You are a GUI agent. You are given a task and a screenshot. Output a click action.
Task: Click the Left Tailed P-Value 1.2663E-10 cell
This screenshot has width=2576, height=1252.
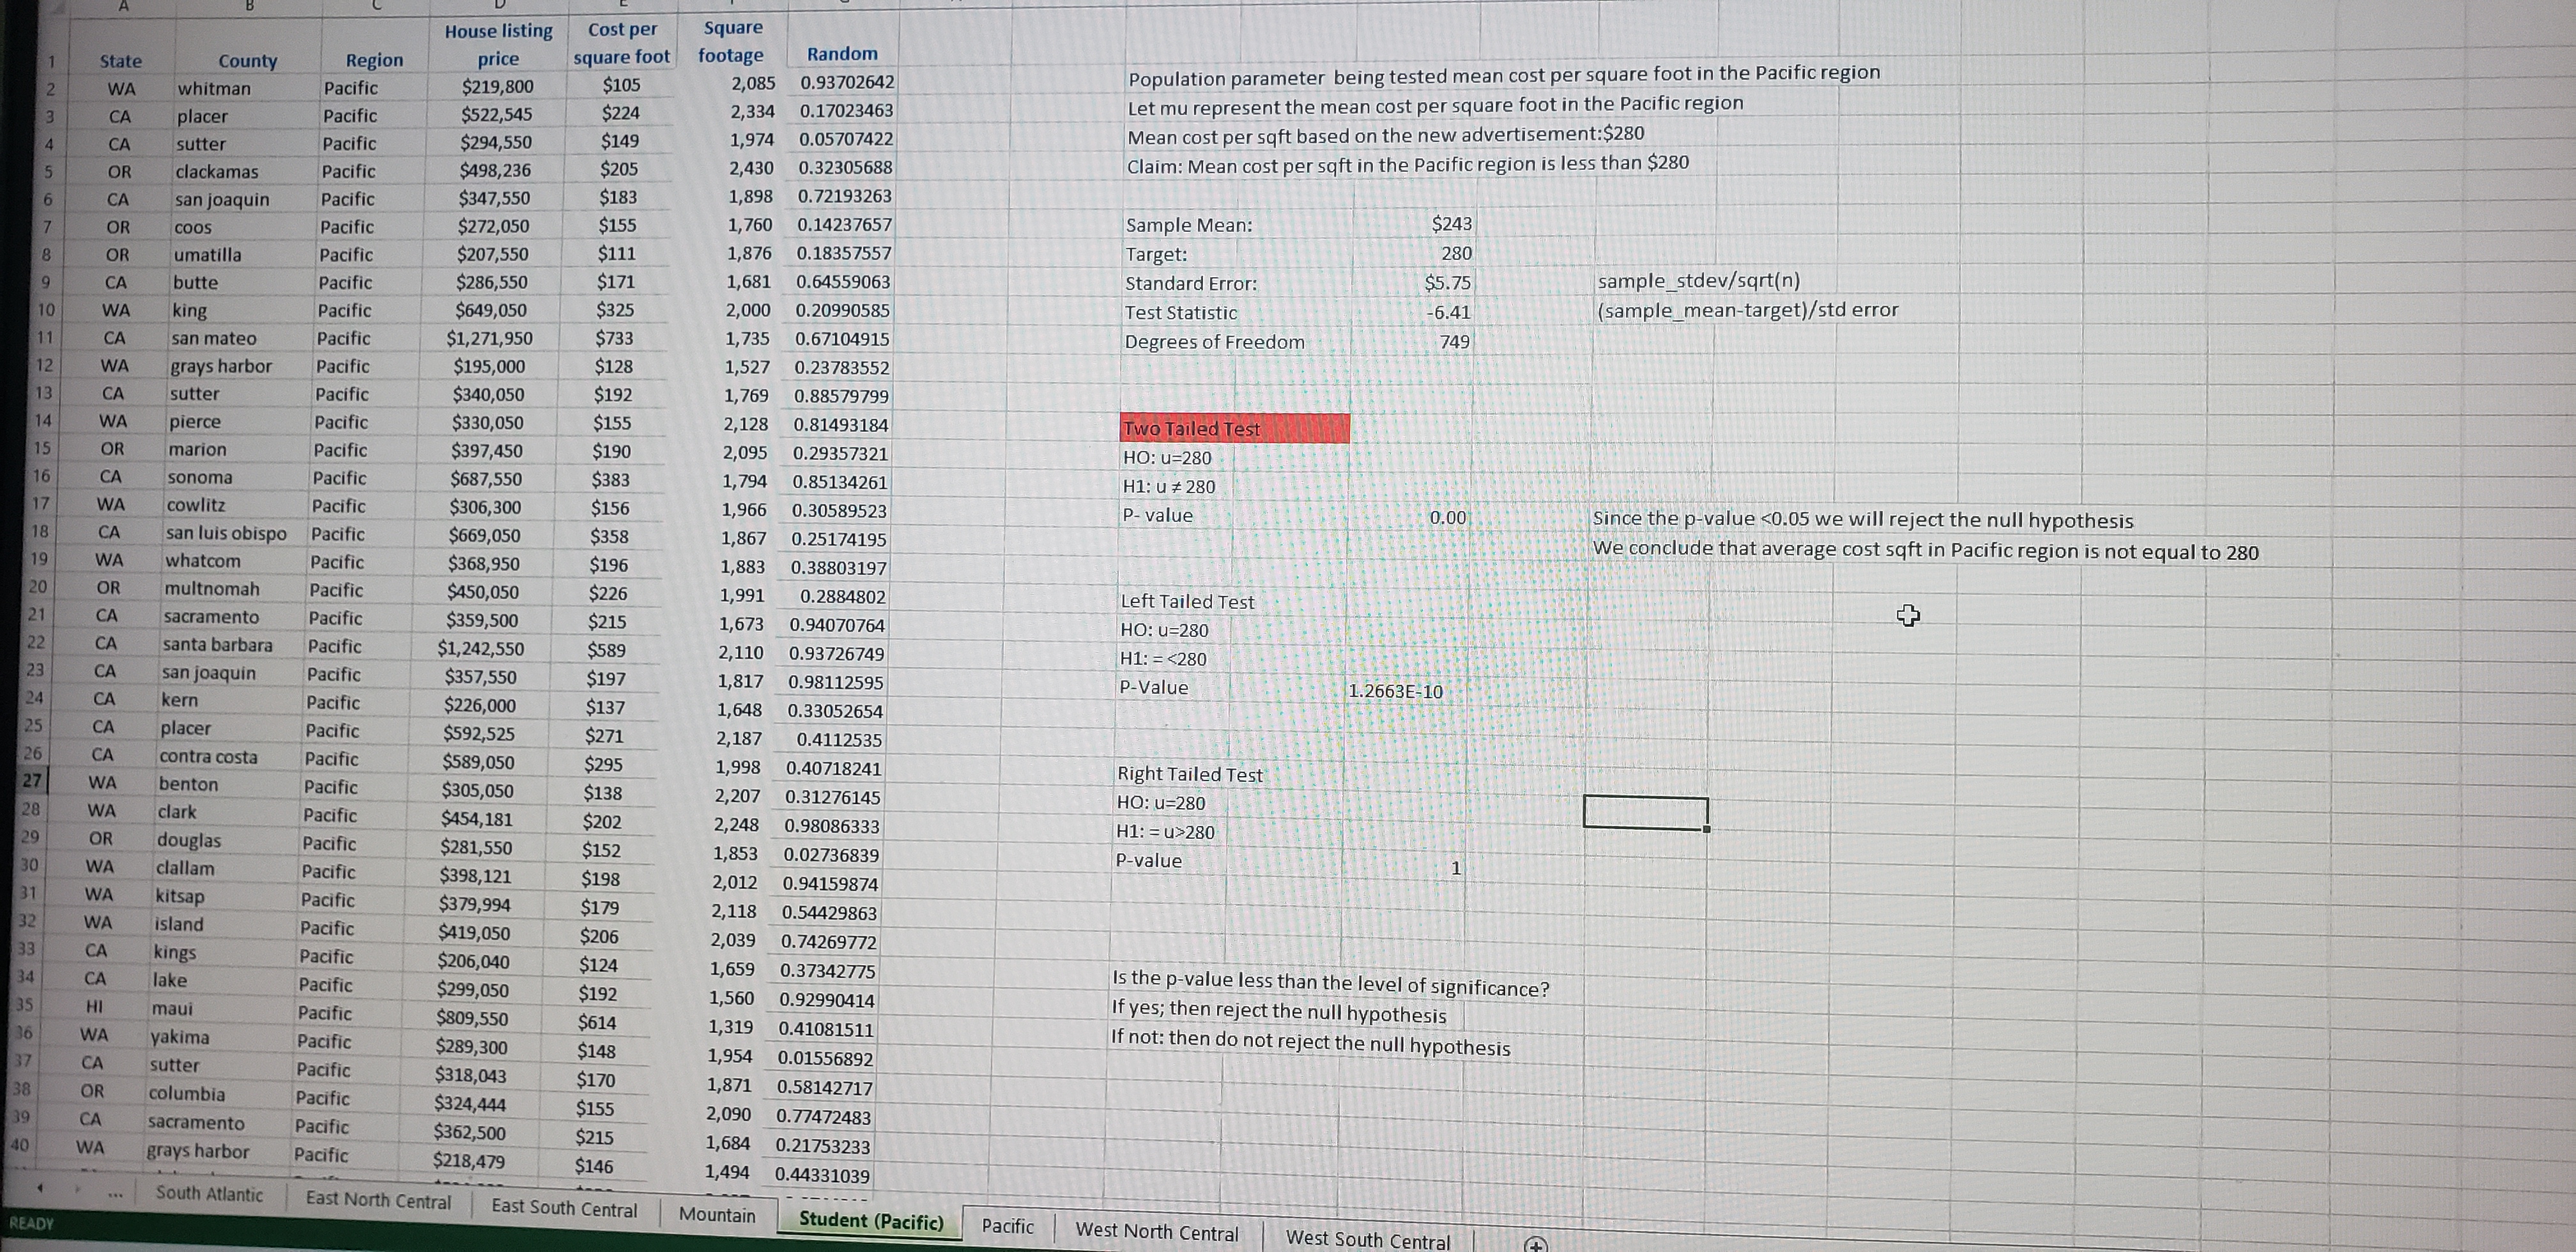(1395, 691)
